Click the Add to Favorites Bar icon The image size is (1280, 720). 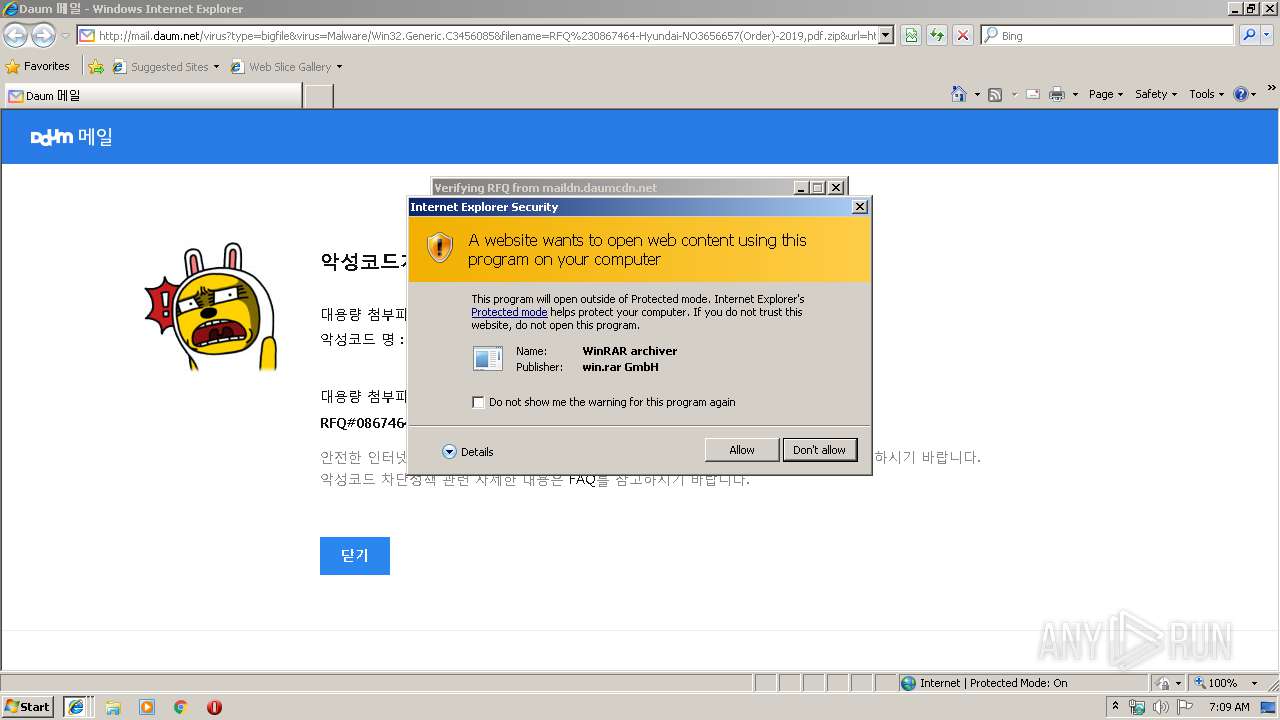click(96, 67)
